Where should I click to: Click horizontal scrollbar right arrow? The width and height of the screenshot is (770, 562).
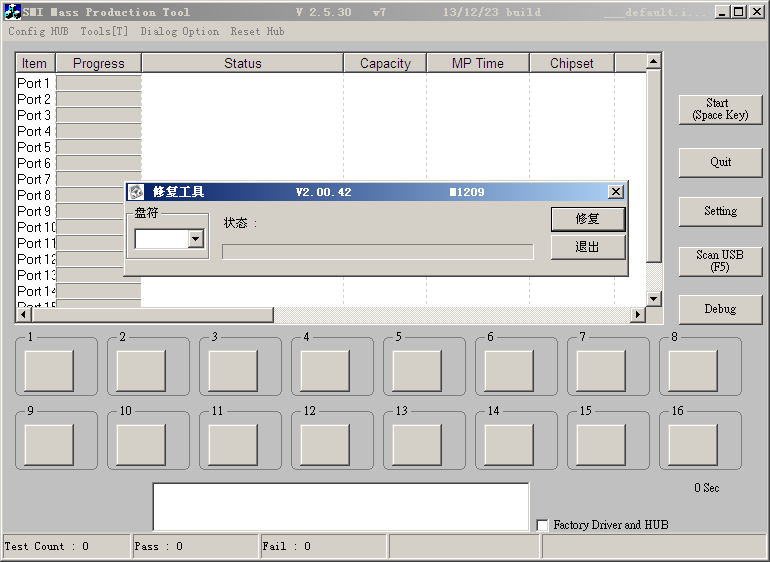click(637, 314)
